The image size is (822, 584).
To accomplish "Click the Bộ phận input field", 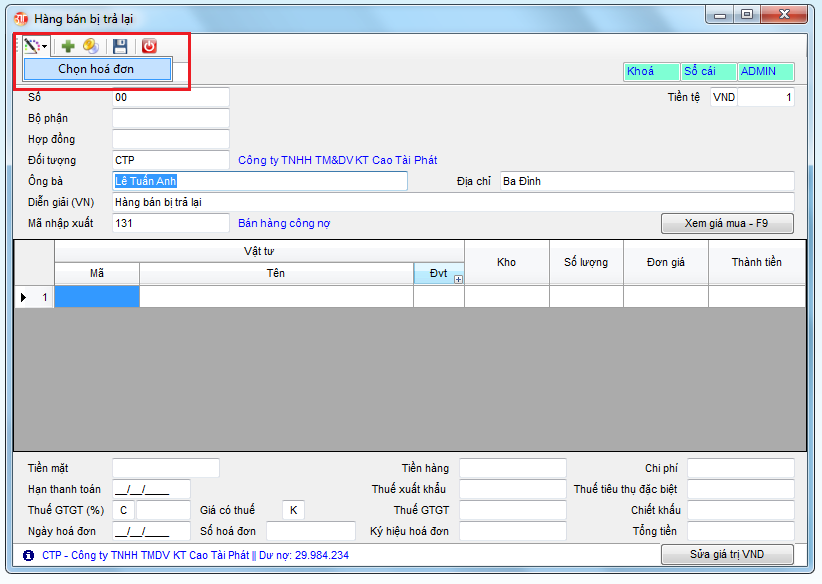I will coord(171,119).
